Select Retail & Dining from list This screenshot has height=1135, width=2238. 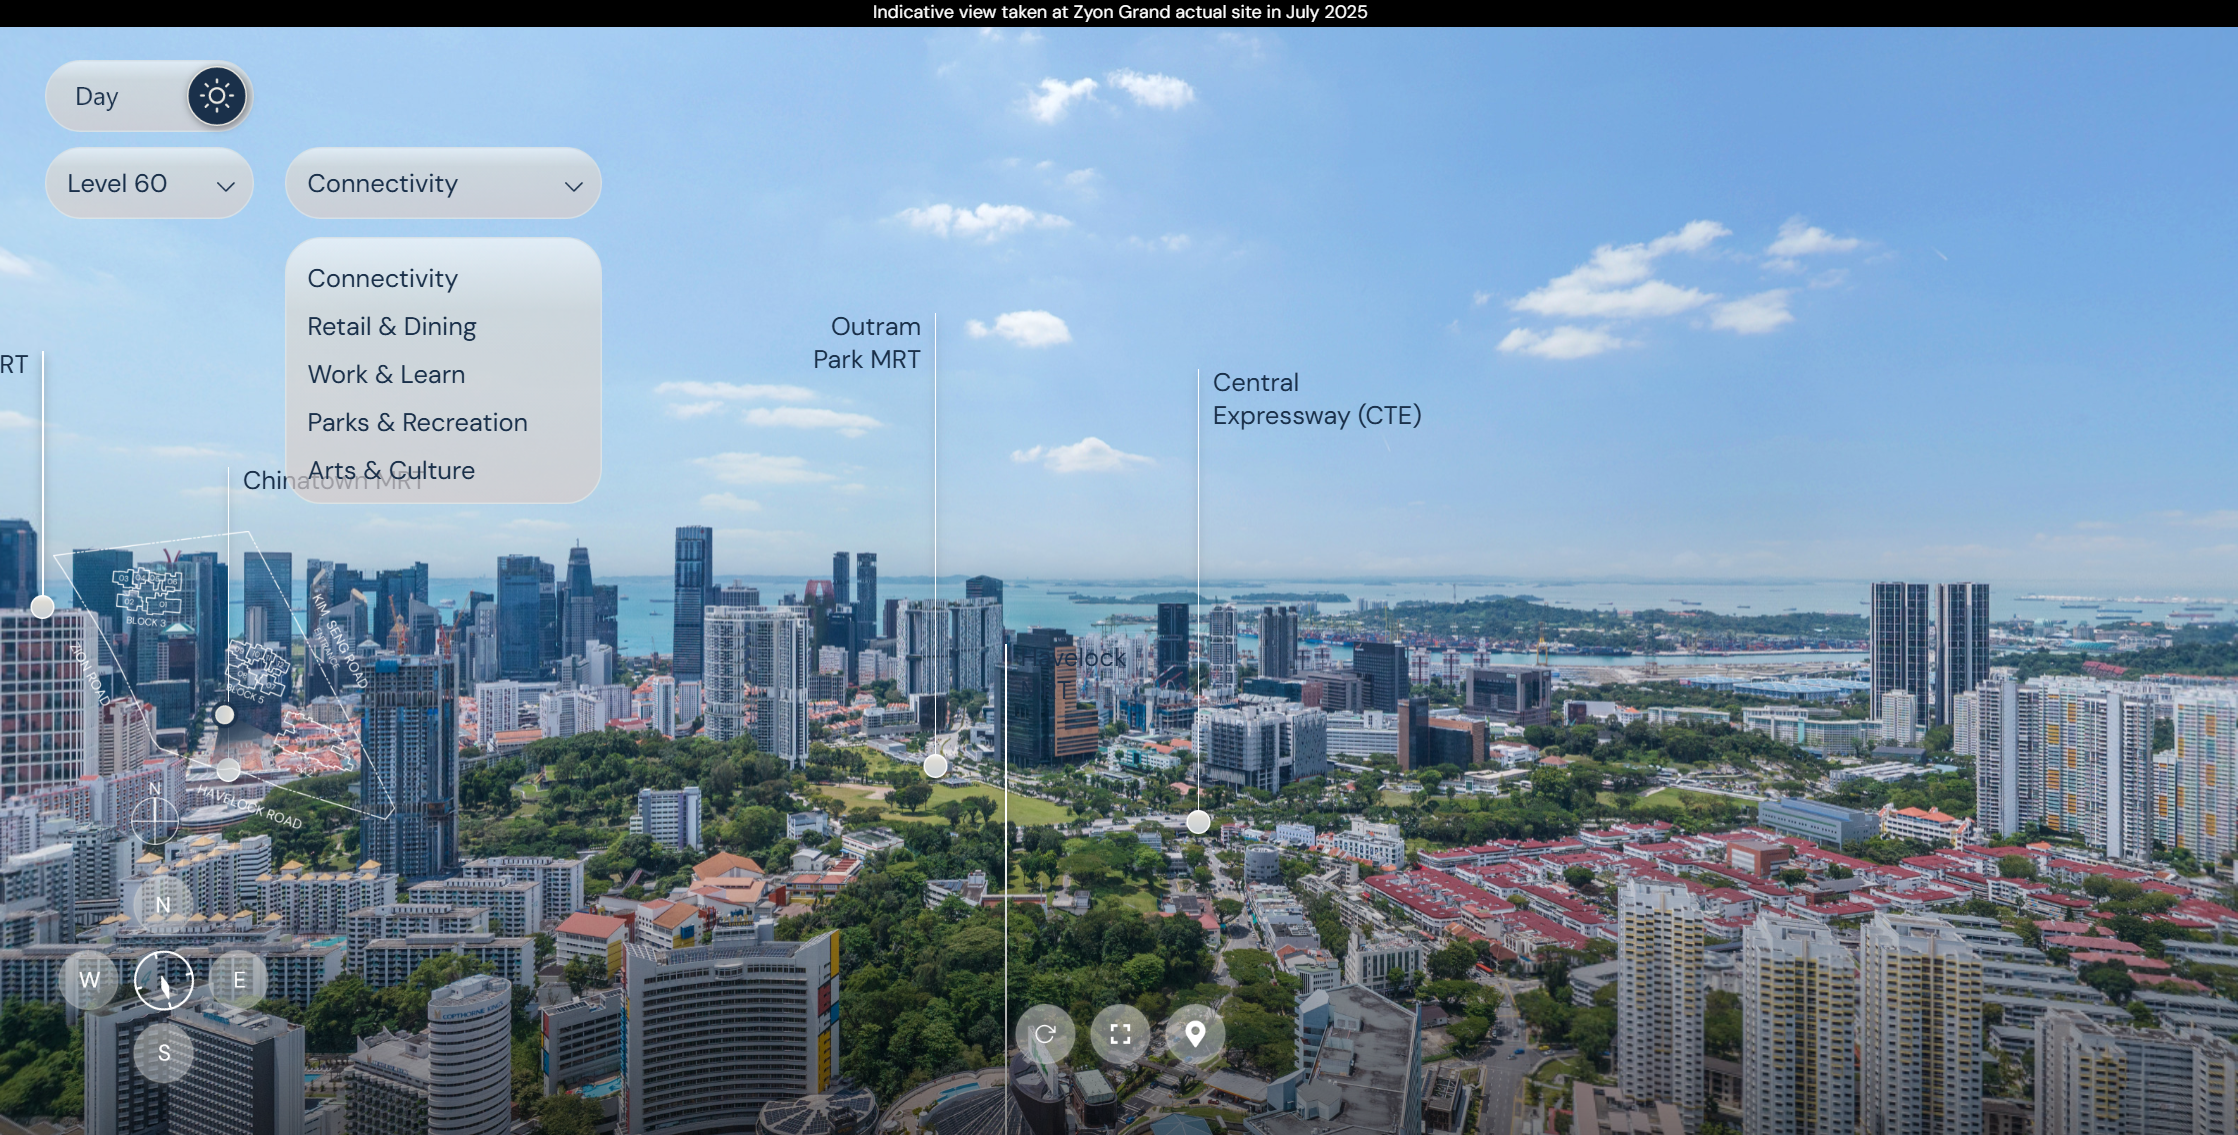click(391, 327)
